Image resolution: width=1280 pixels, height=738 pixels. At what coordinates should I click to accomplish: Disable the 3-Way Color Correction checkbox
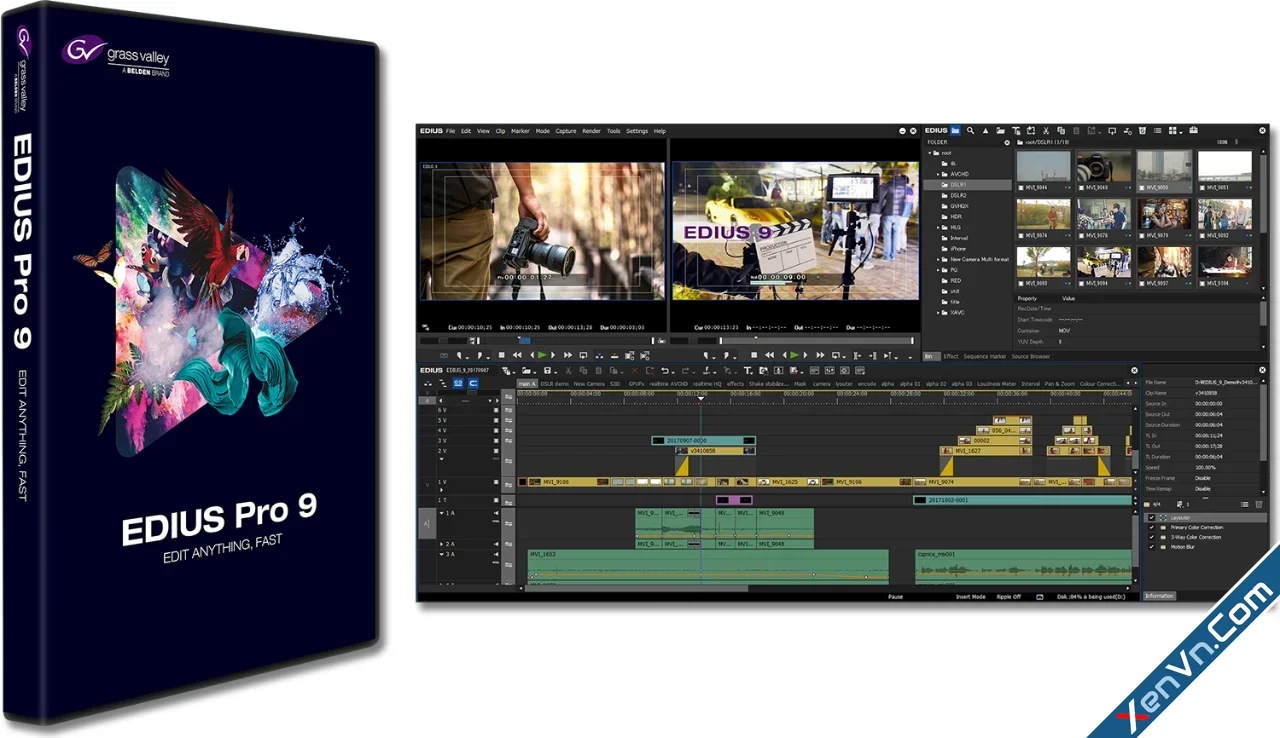[1150, 537]
